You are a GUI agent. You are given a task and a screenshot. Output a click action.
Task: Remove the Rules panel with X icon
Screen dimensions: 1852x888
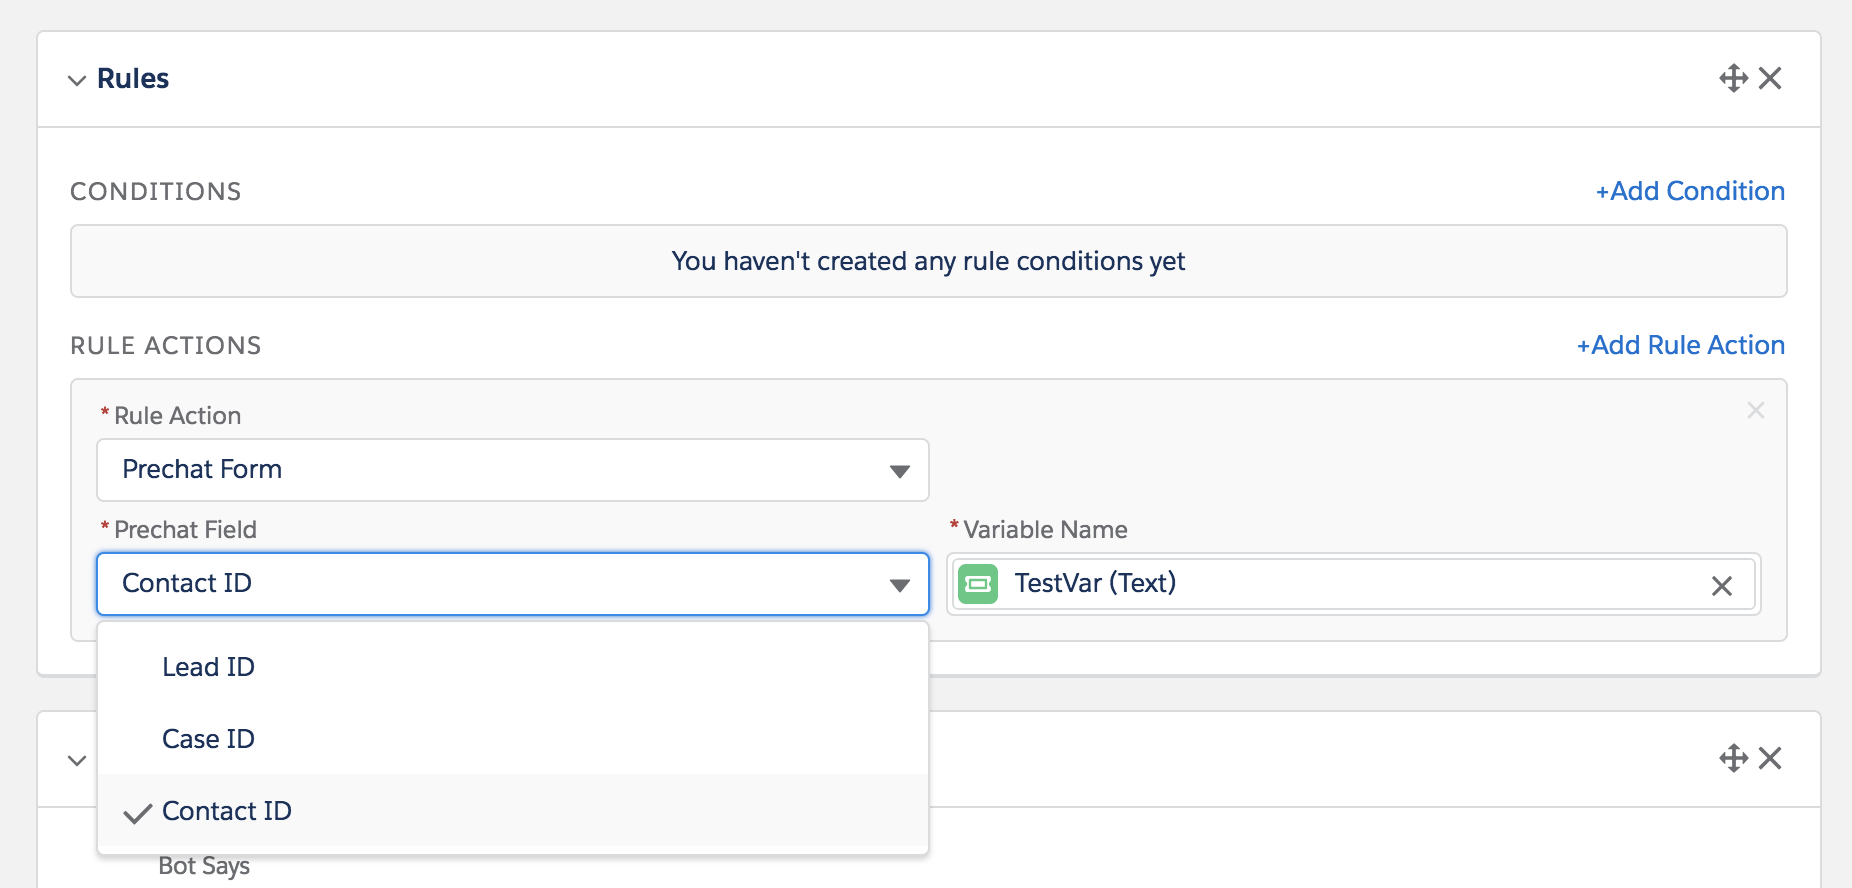pyautogui.click(x=1770, y=78)
